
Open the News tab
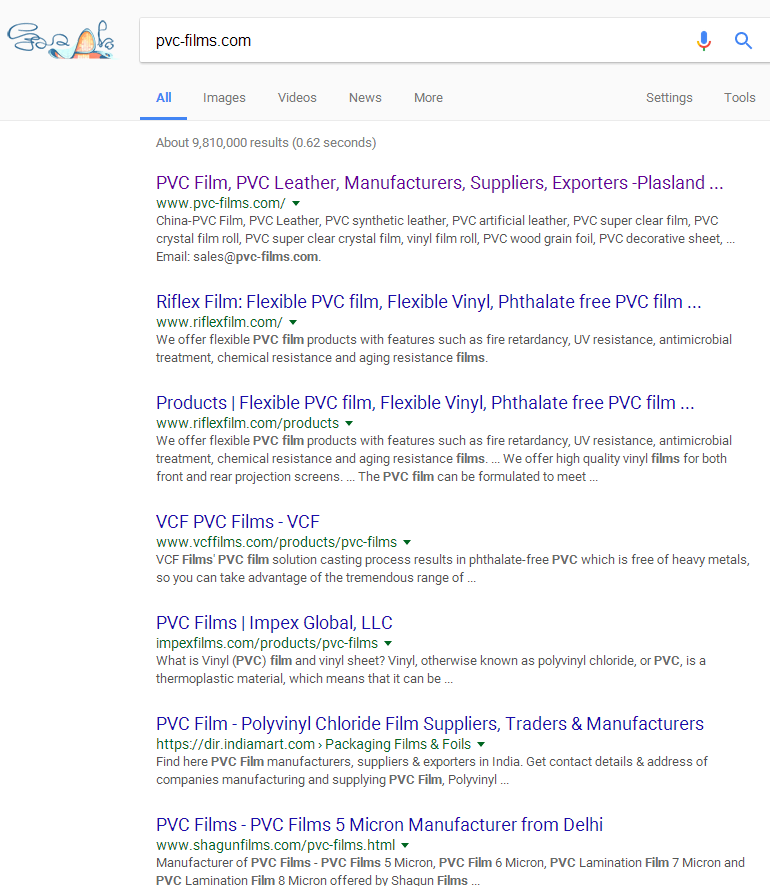pyautogui.click(x=365, y=98)
